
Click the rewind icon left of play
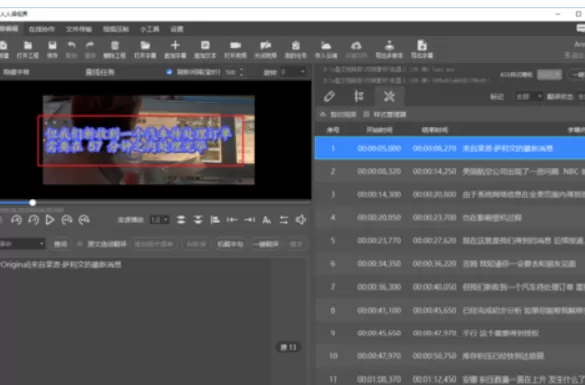pyautogui.click(x=34, y=220)
